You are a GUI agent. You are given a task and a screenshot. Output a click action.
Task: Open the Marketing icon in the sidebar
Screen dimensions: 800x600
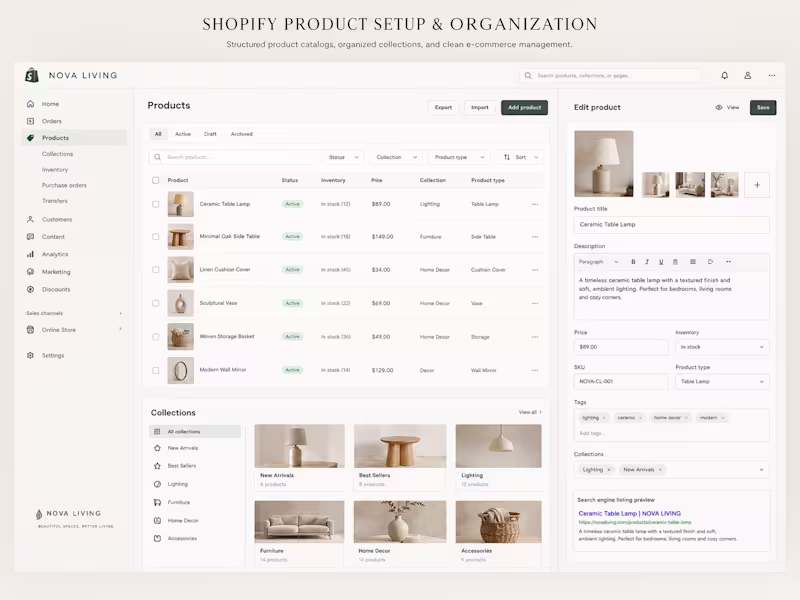31,272
